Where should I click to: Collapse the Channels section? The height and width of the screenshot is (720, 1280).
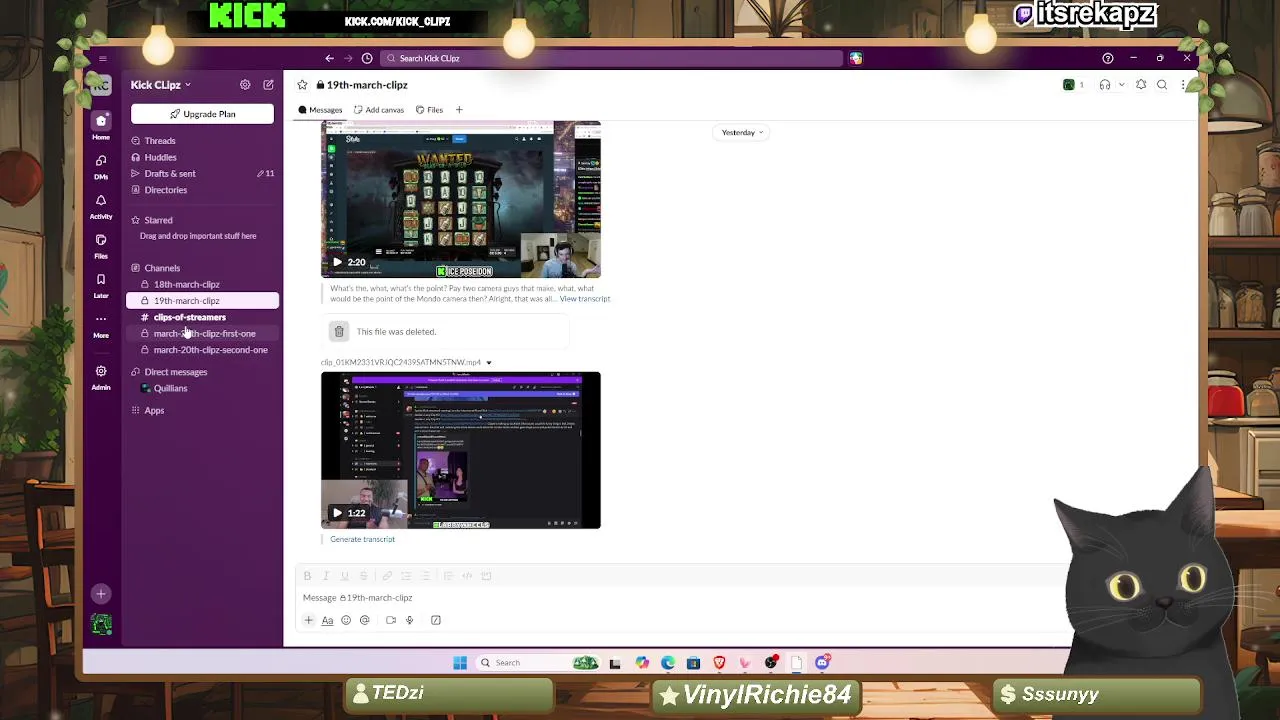point(162,268)
